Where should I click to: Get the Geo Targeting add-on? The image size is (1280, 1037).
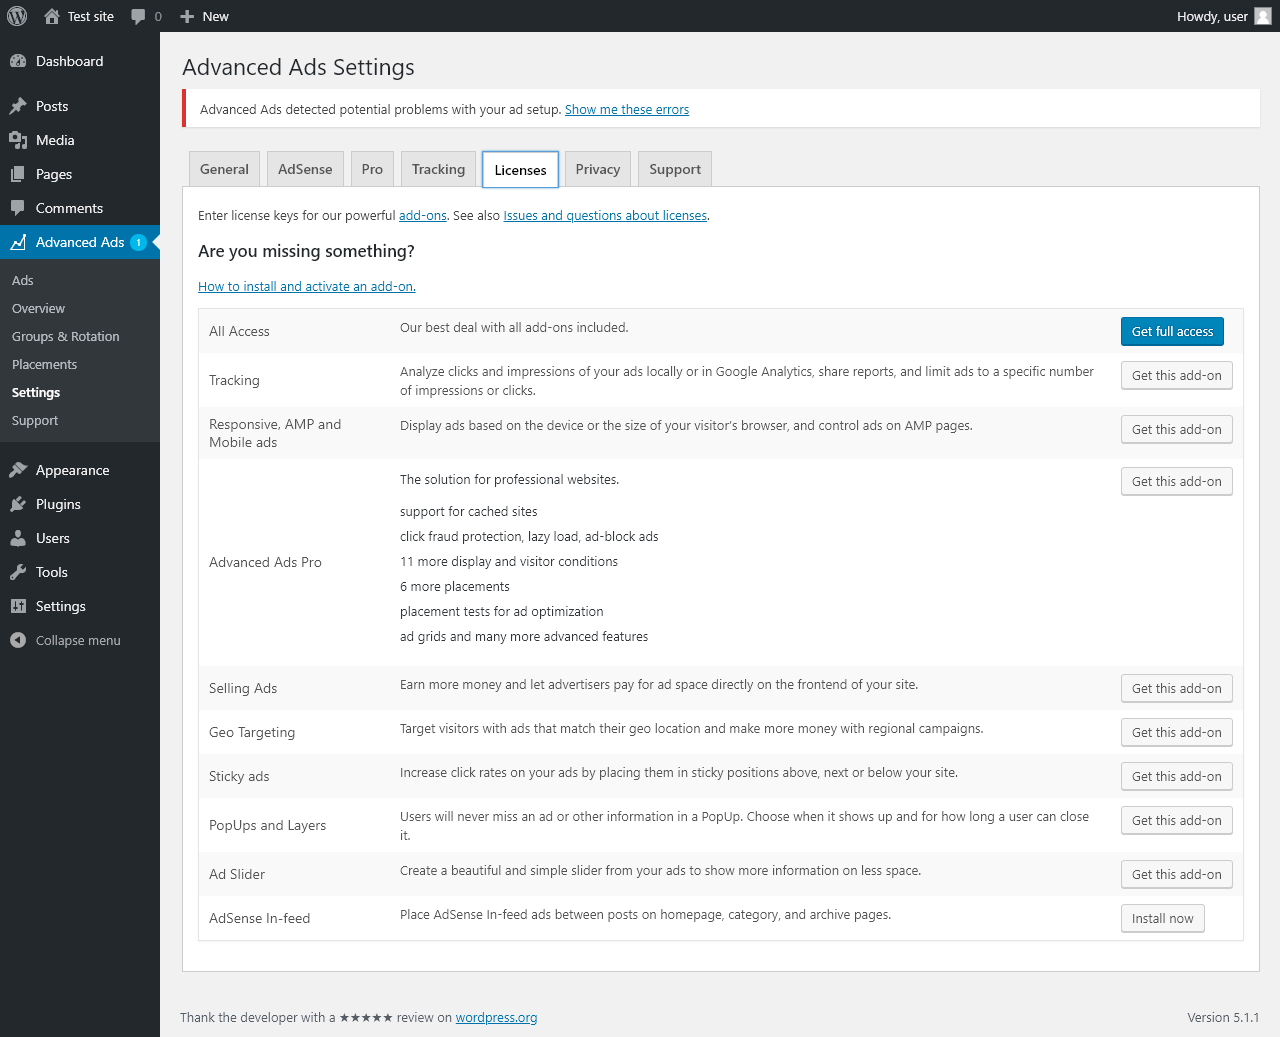(x=1176, y=732)
